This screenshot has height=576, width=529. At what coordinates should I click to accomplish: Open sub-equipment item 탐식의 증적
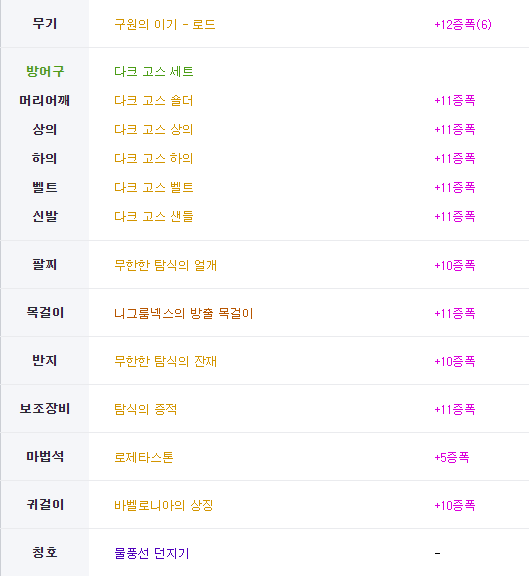click(x=145, y=409)
